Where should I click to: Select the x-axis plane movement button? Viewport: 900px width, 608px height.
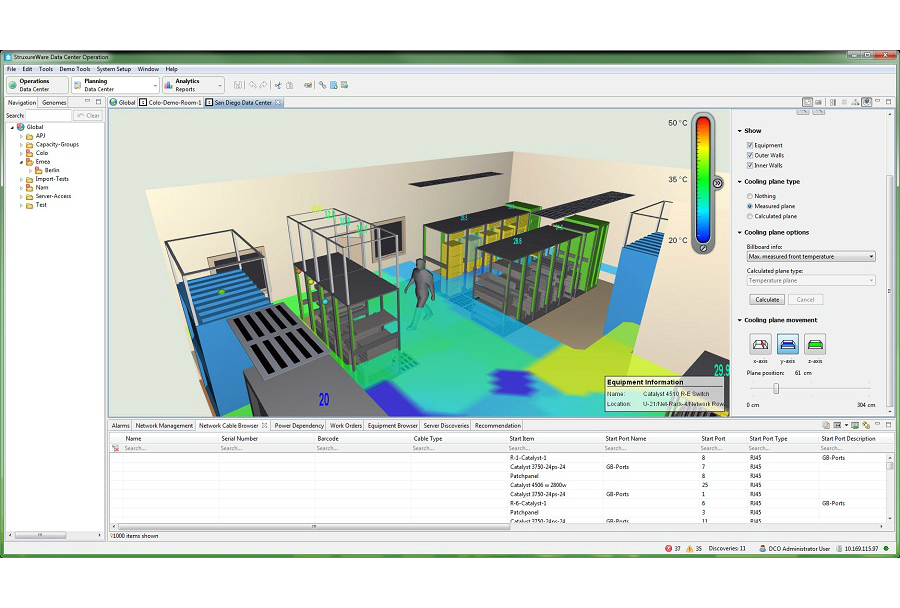(x=761, y=344)
